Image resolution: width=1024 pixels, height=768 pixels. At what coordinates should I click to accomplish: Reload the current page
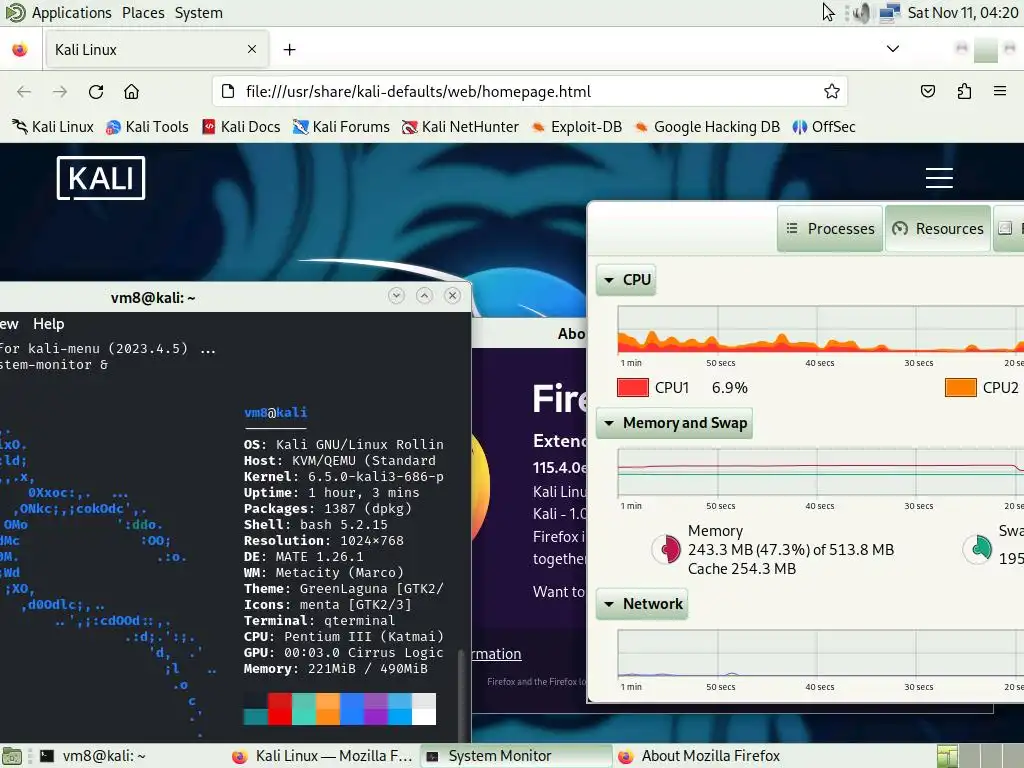(96, 92)
